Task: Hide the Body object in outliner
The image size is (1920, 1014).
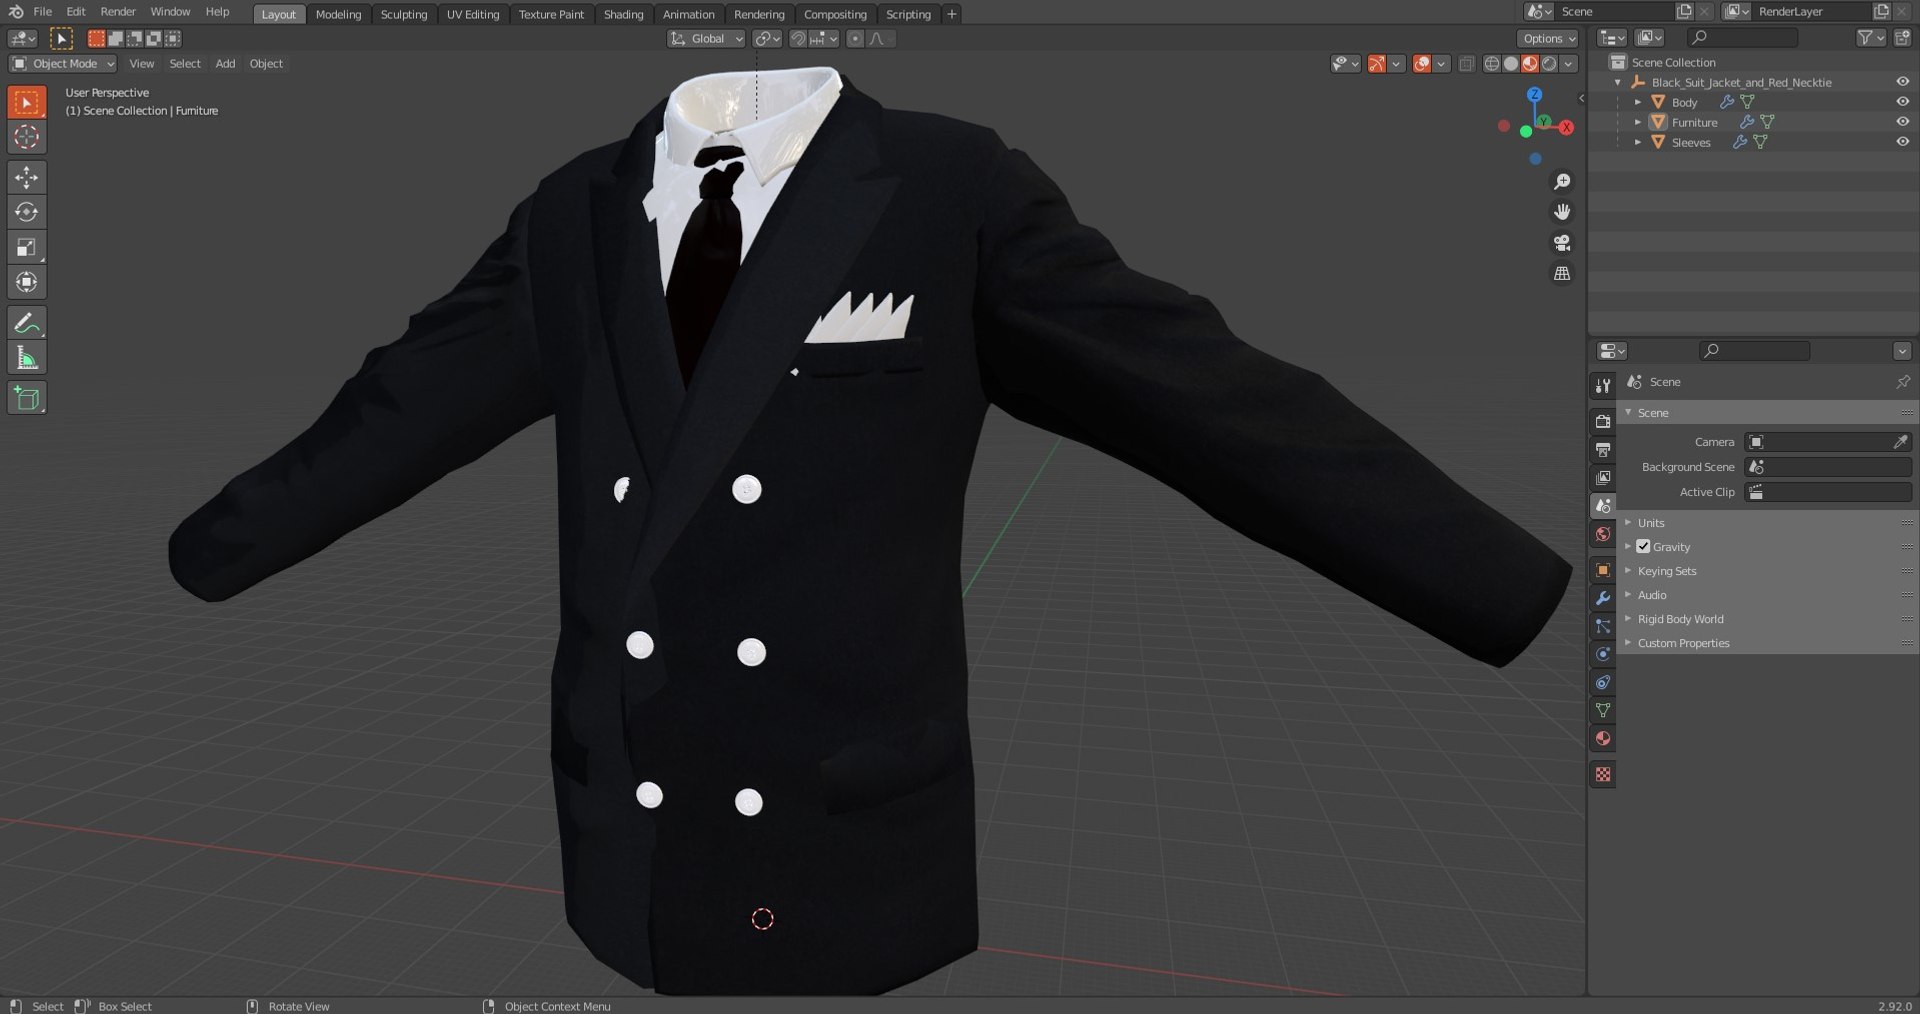Action: tap(1902, 102)
